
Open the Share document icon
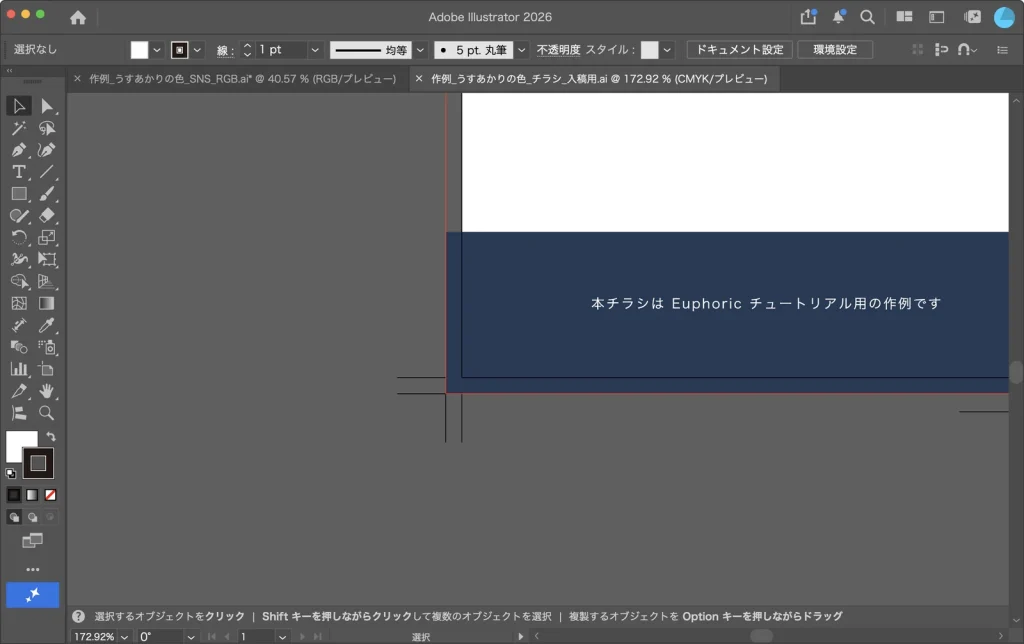tap(808, 17)
